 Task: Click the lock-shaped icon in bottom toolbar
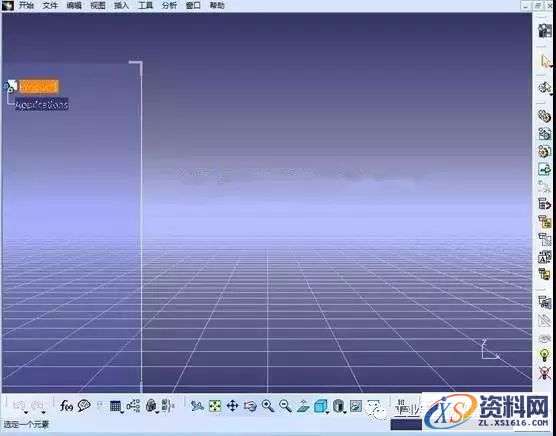151,405
